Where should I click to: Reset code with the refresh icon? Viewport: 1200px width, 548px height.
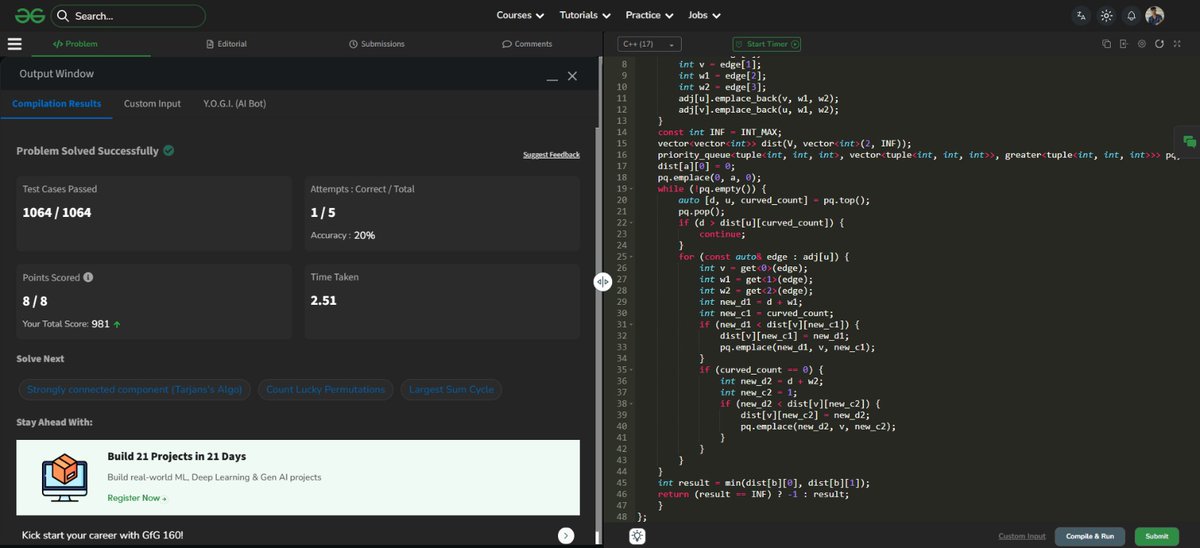(x=1159, y=44)
